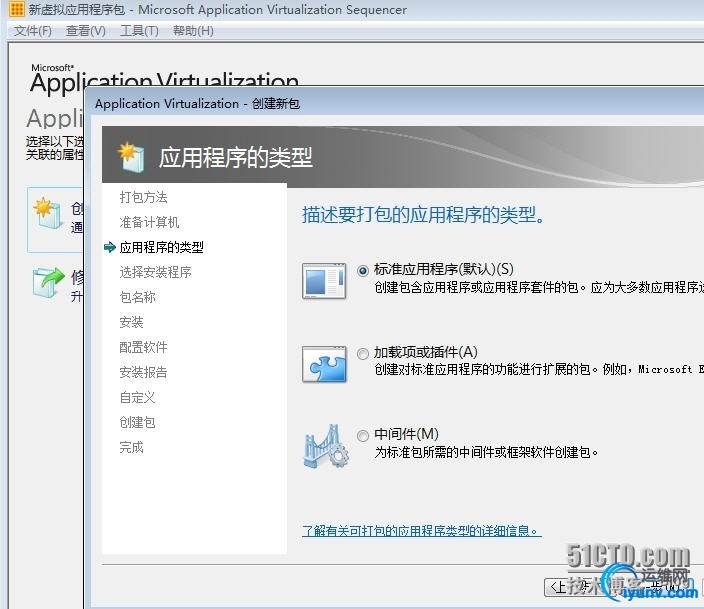
Task: Go to 准备计算机 step in sidebar
Action: pos(149,222)
